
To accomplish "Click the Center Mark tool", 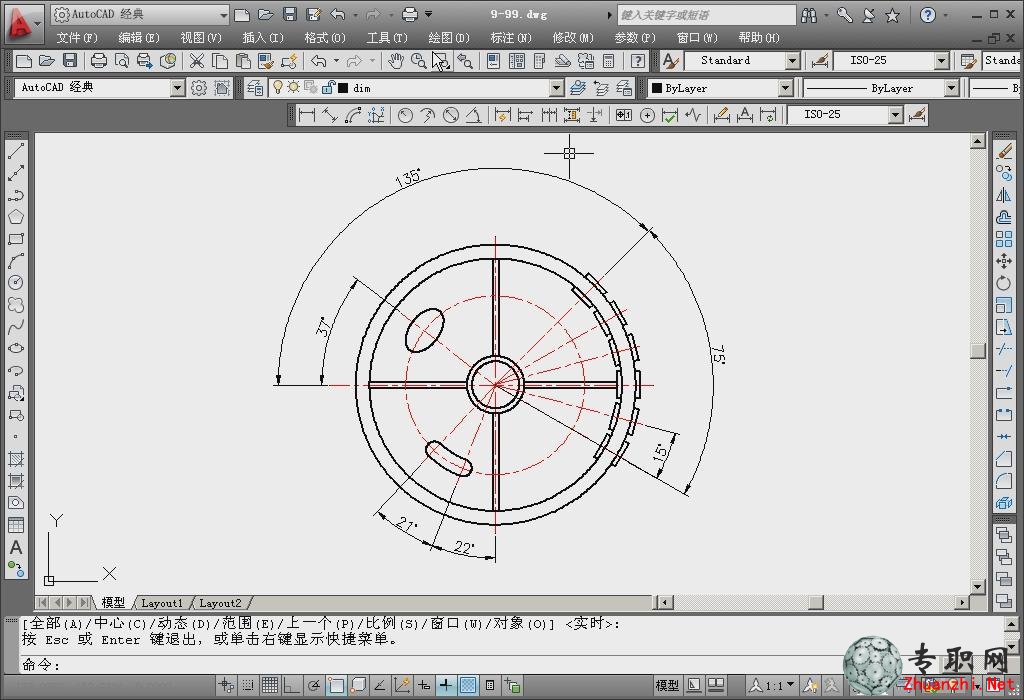I will point(647,116).
